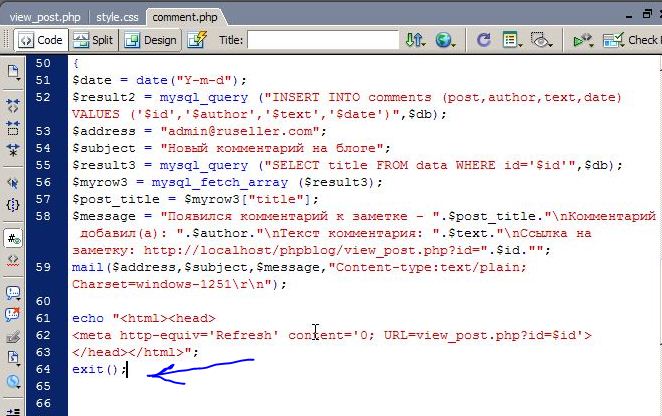
Task: Click the Refresh Design View icon
Action: (x=483, y=40)
